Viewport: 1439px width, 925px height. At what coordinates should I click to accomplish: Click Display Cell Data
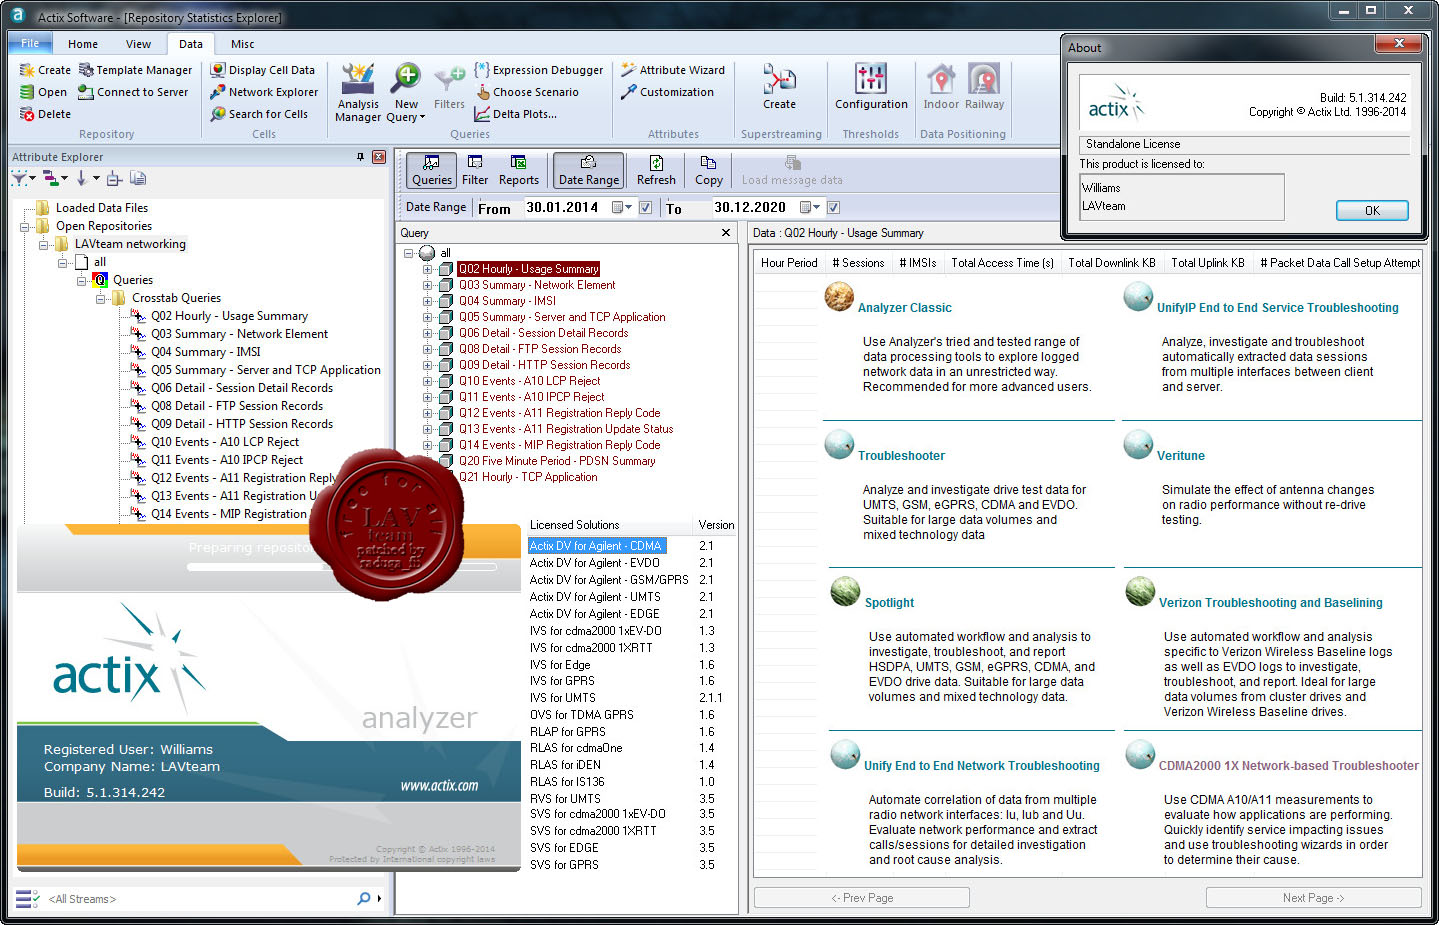(x=262, y=70)
